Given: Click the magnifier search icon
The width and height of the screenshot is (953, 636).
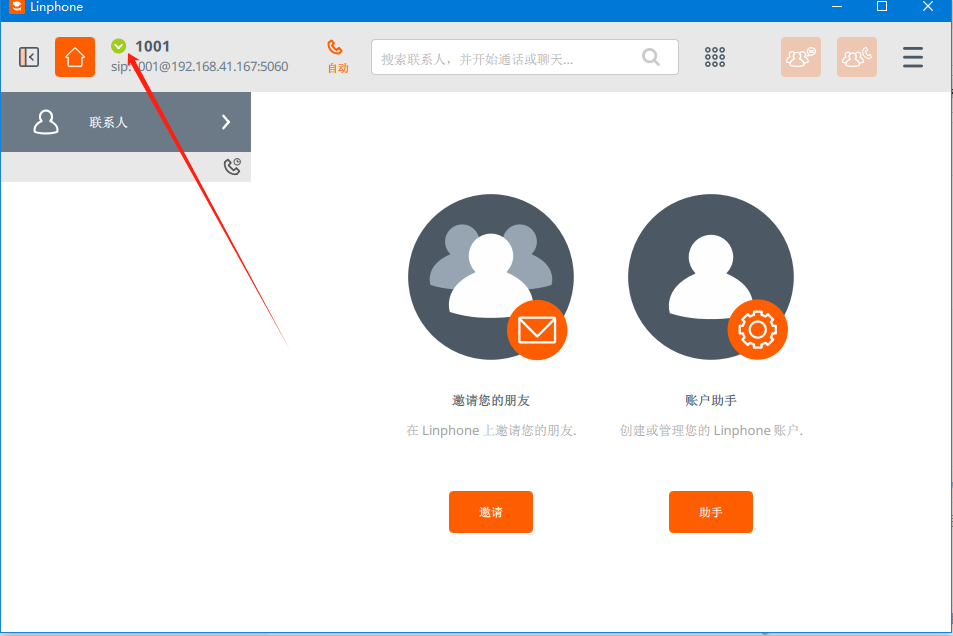Looking at the screenshot, I should pyautogui.click(x=650, y=57).
